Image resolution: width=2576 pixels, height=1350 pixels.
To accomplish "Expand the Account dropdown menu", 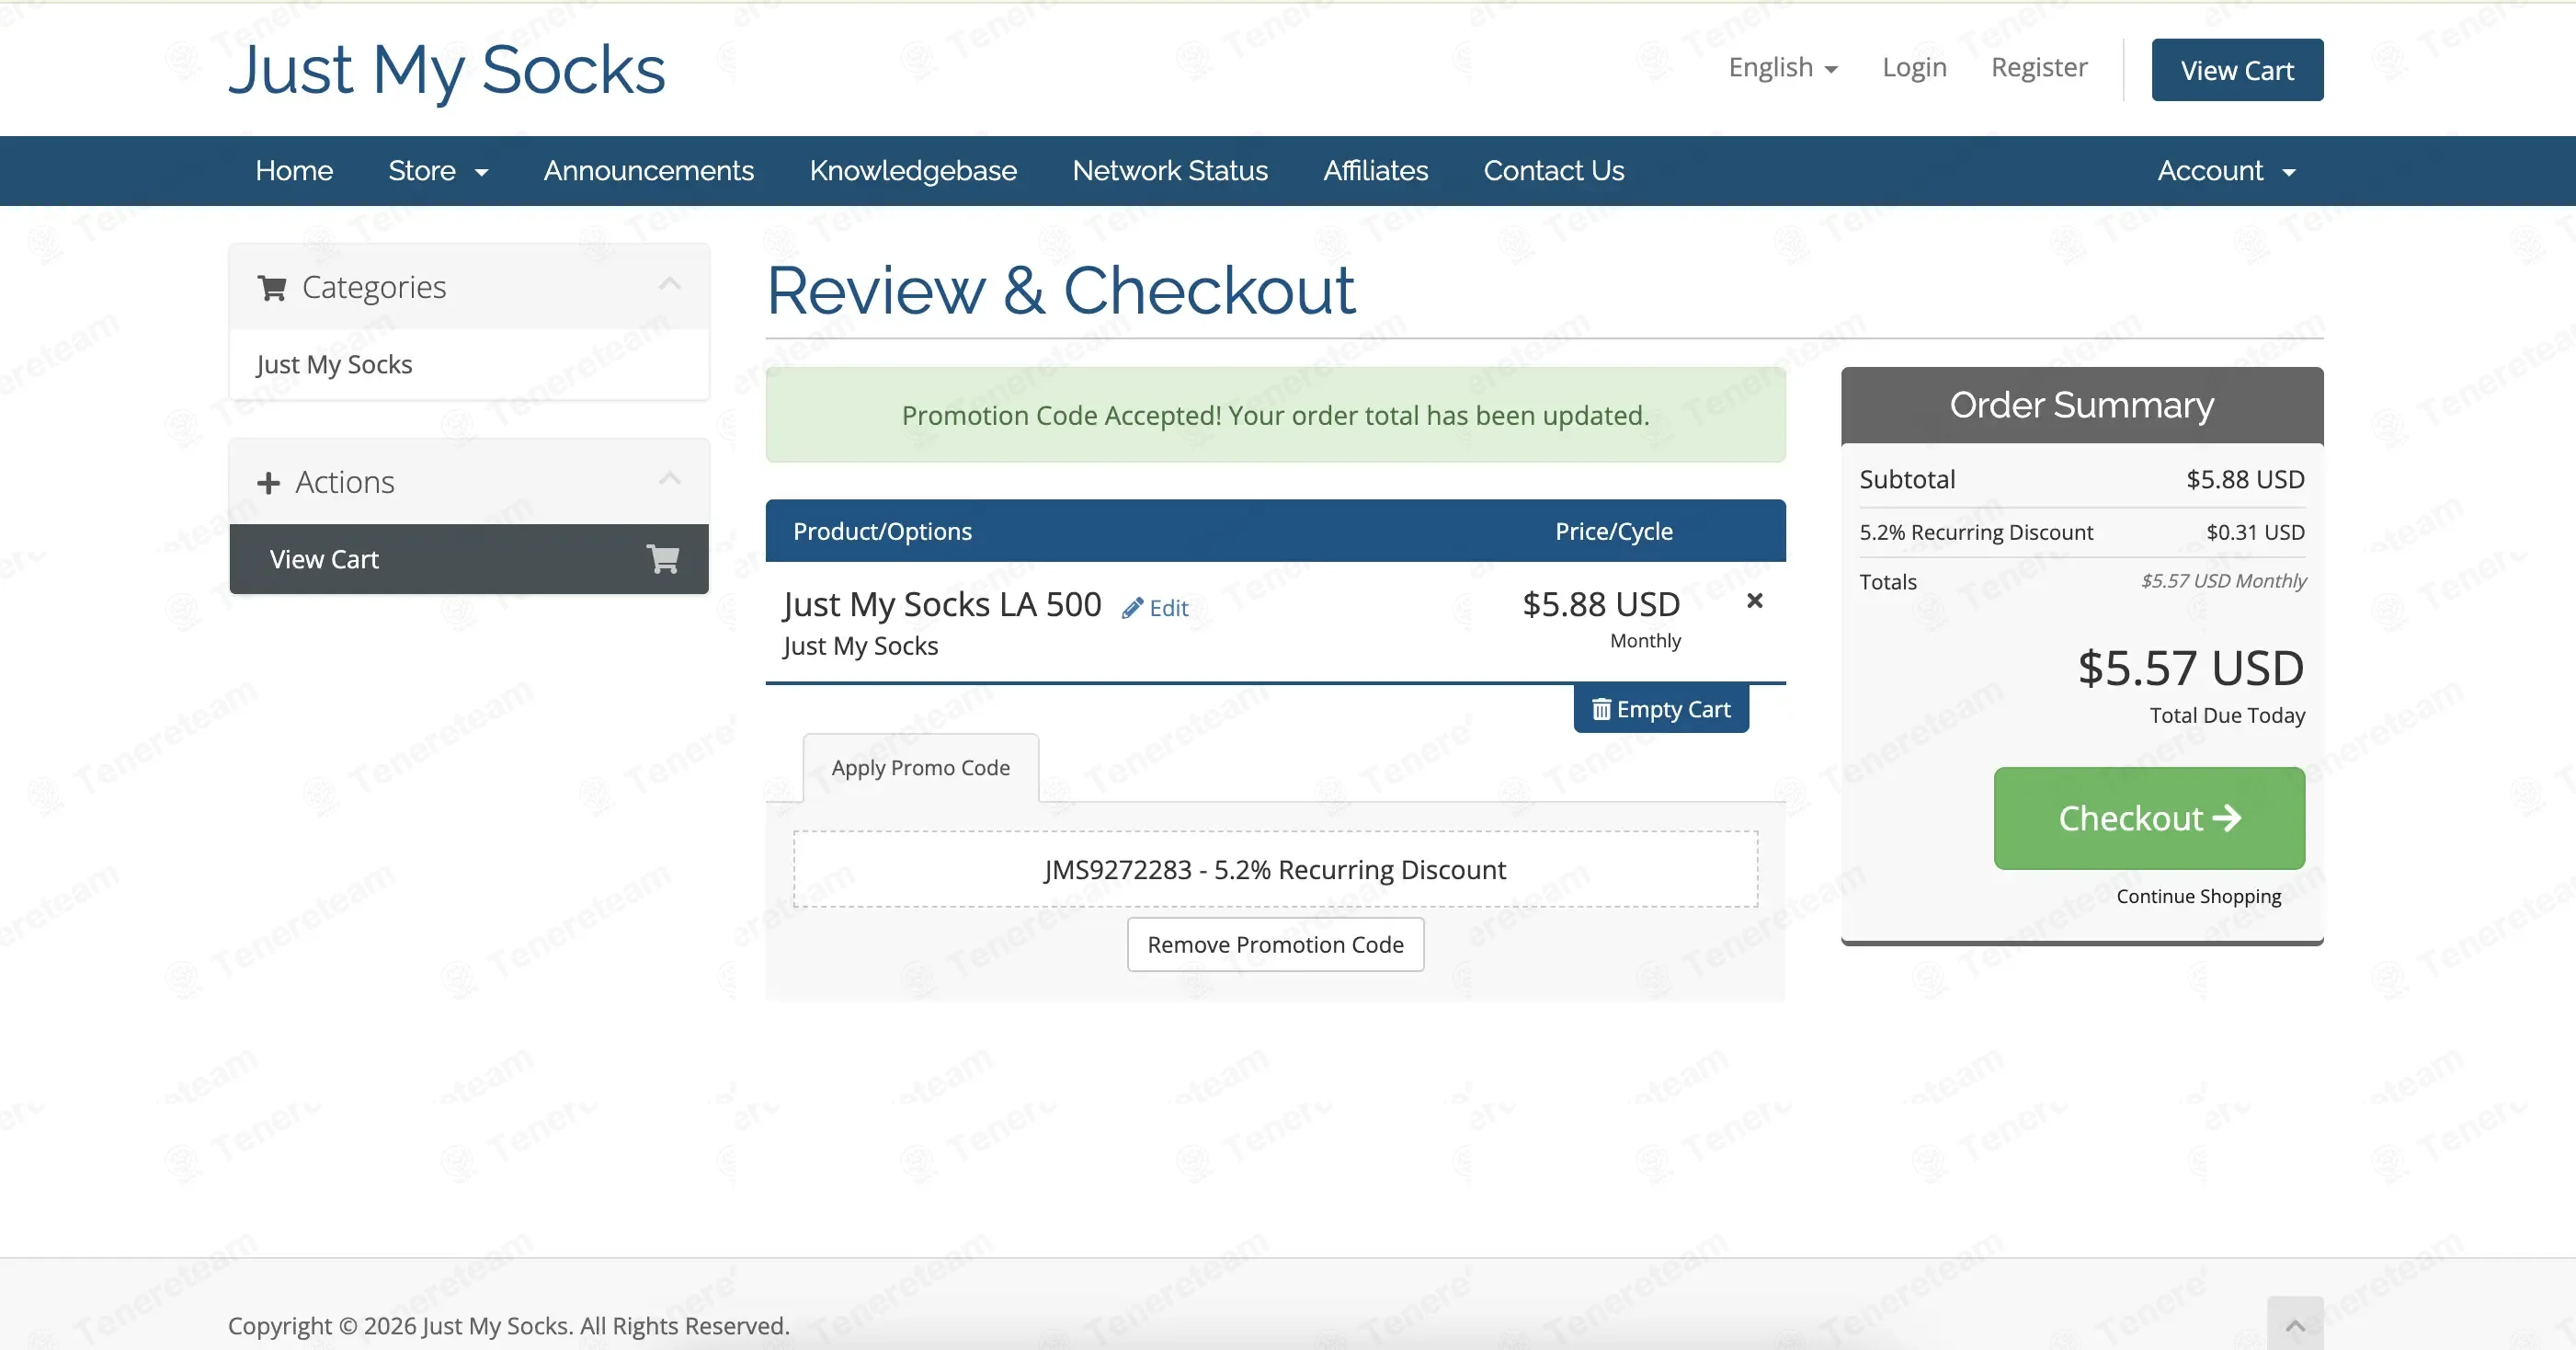I will 2226,171.
